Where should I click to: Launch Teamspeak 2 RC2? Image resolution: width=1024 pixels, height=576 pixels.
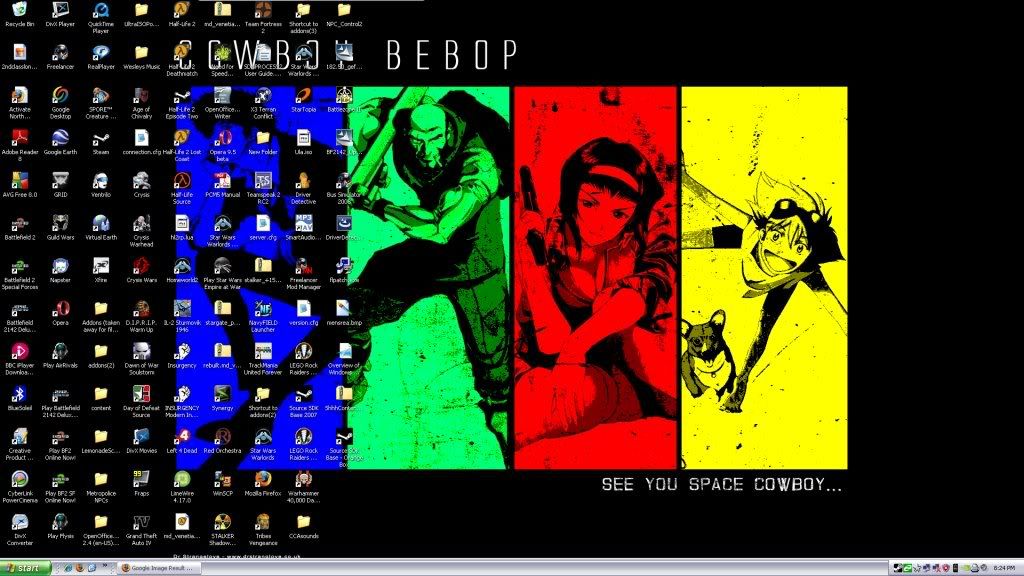click(x=263, y=188)
